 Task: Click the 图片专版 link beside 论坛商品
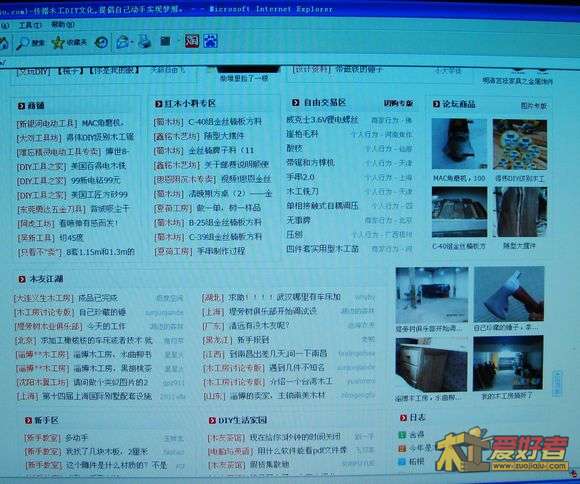(533, 106)
